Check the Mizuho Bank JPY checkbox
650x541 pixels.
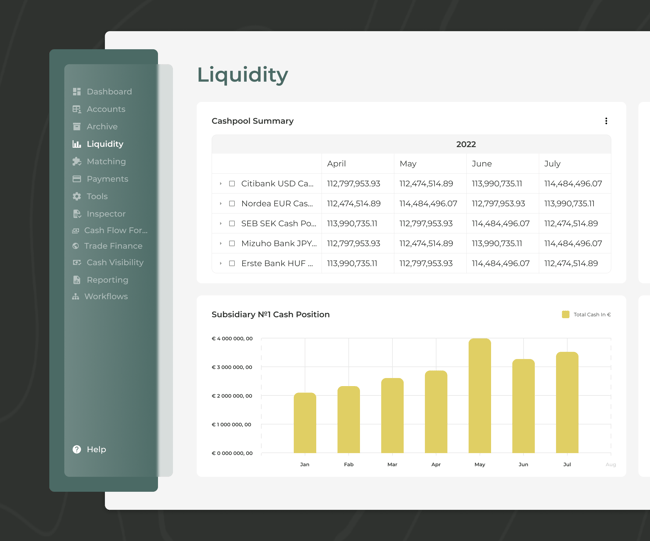[x=232, y=243]
